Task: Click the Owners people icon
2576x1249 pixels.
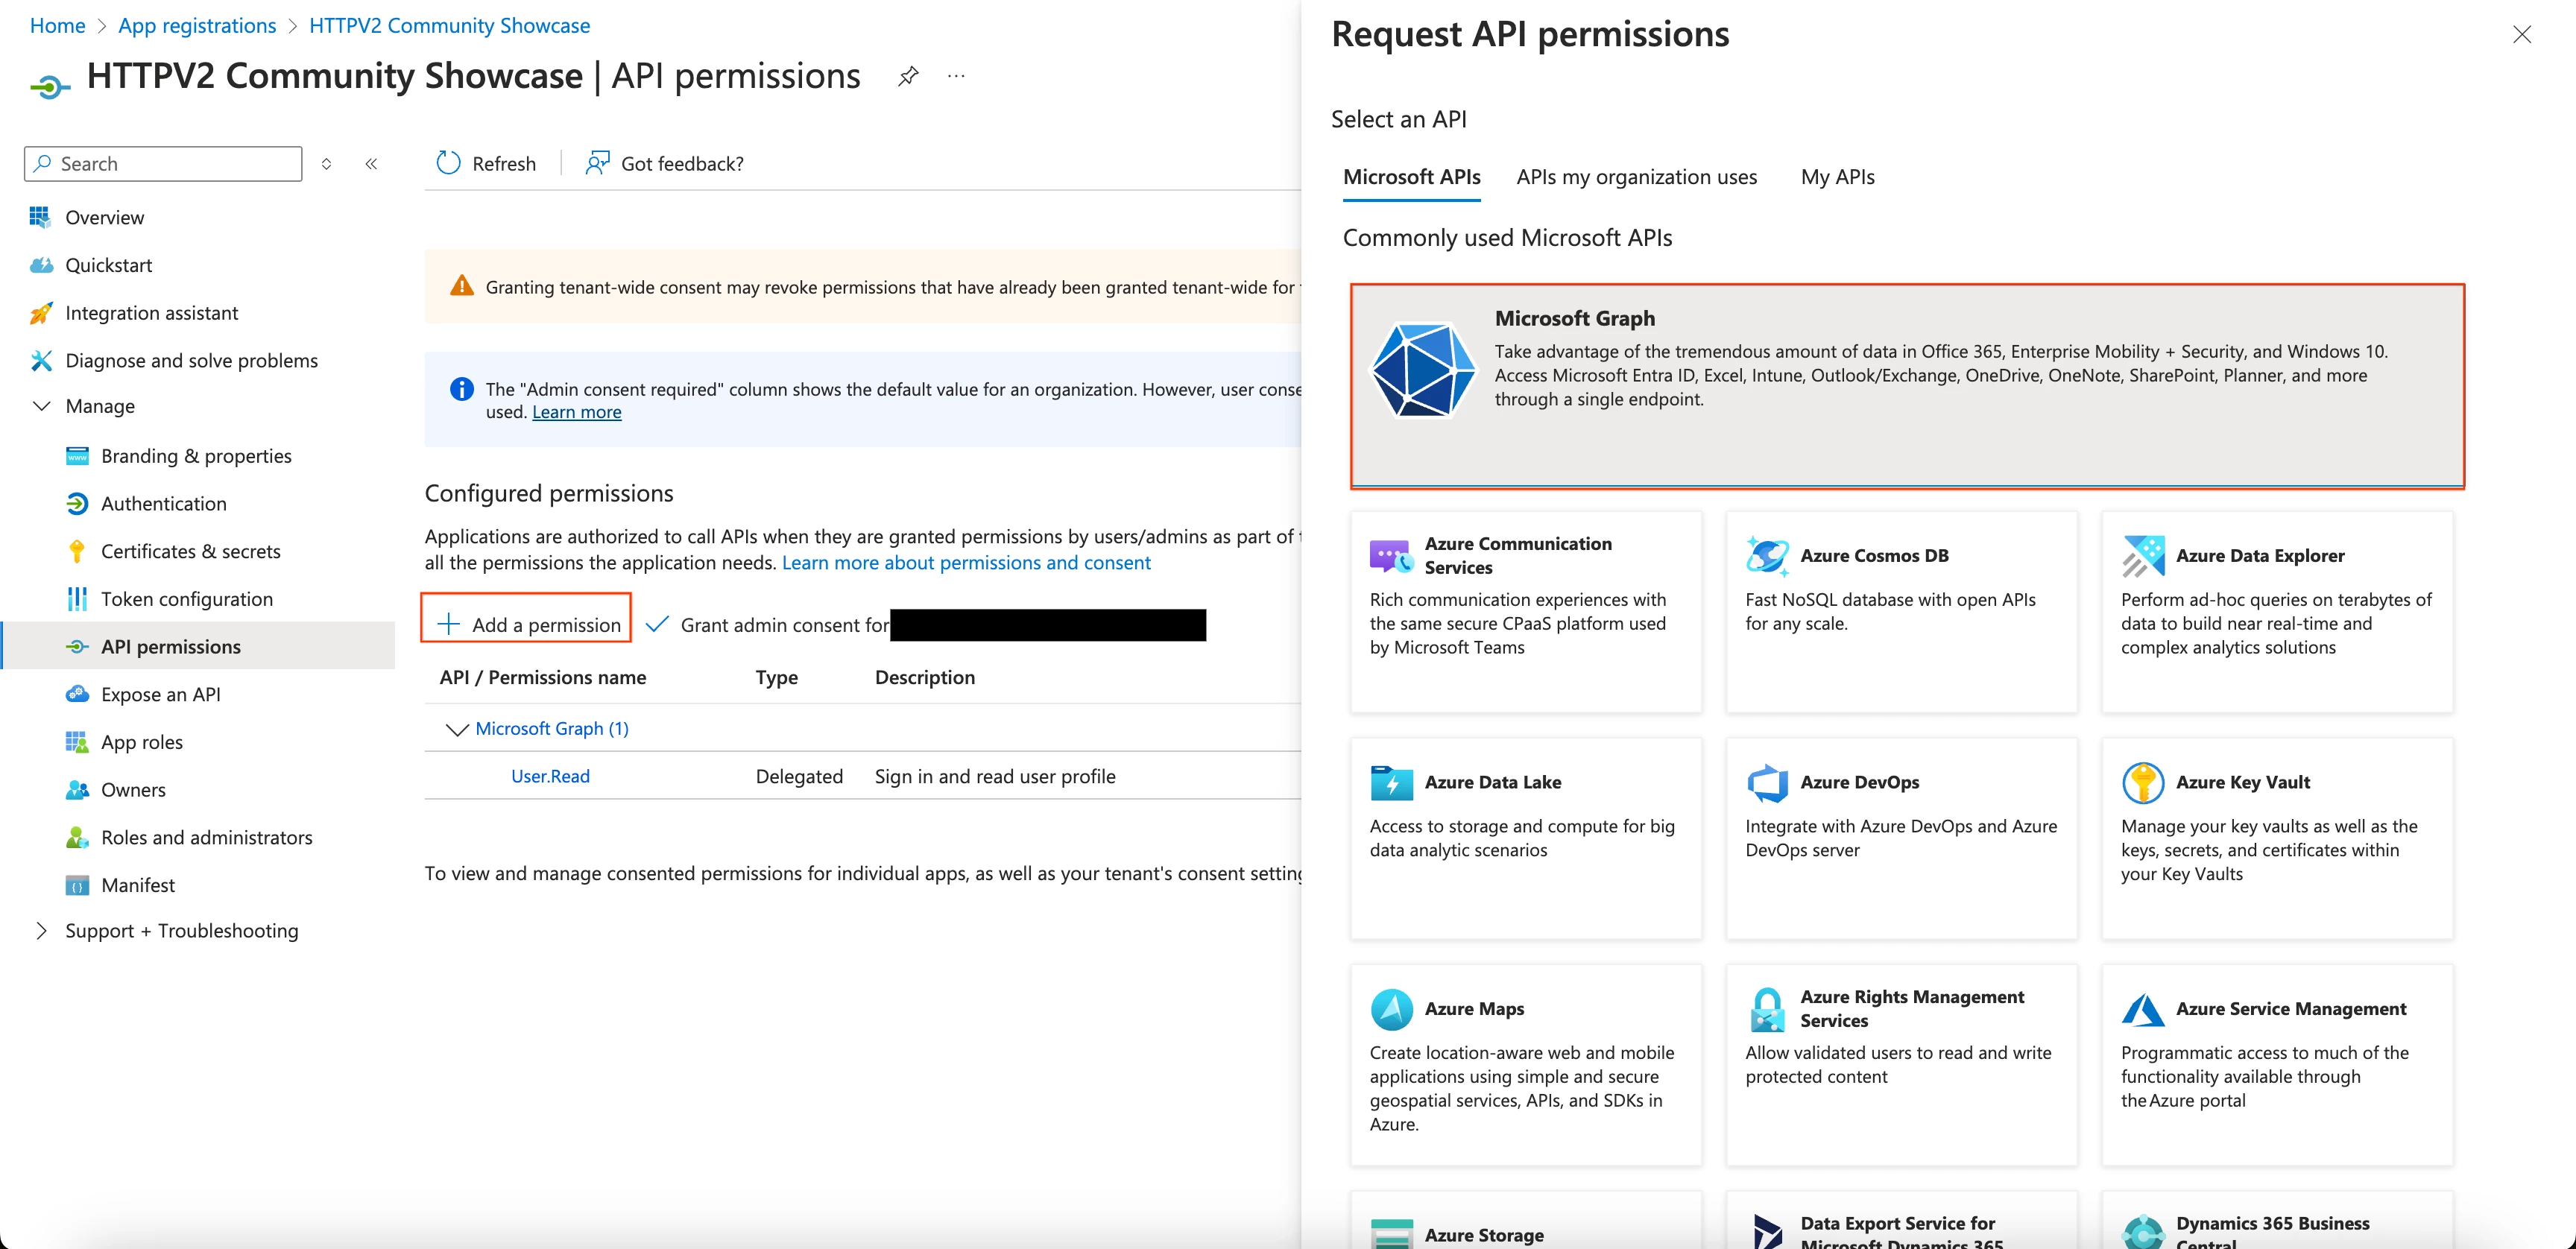Action: click(77, 790)
